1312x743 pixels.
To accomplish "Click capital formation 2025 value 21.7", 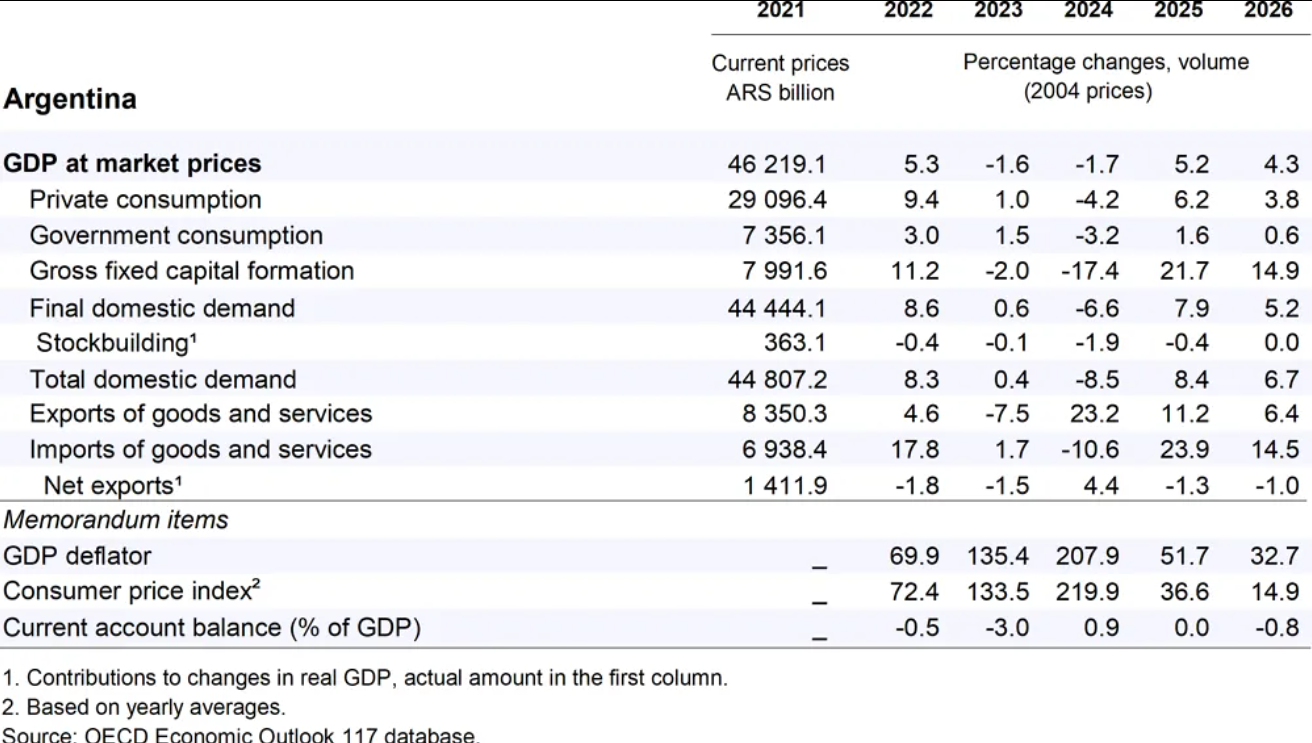I will coord(1185,271).
